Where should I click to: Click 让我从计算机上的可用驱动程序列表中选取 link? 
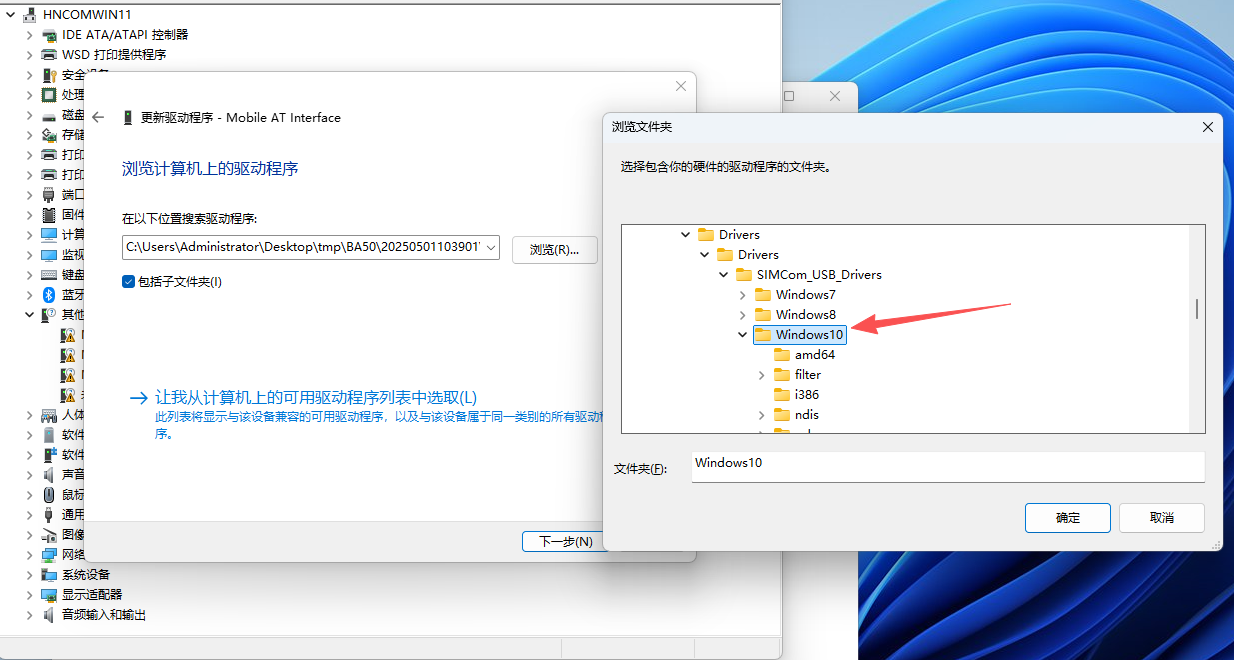point(315,397)
